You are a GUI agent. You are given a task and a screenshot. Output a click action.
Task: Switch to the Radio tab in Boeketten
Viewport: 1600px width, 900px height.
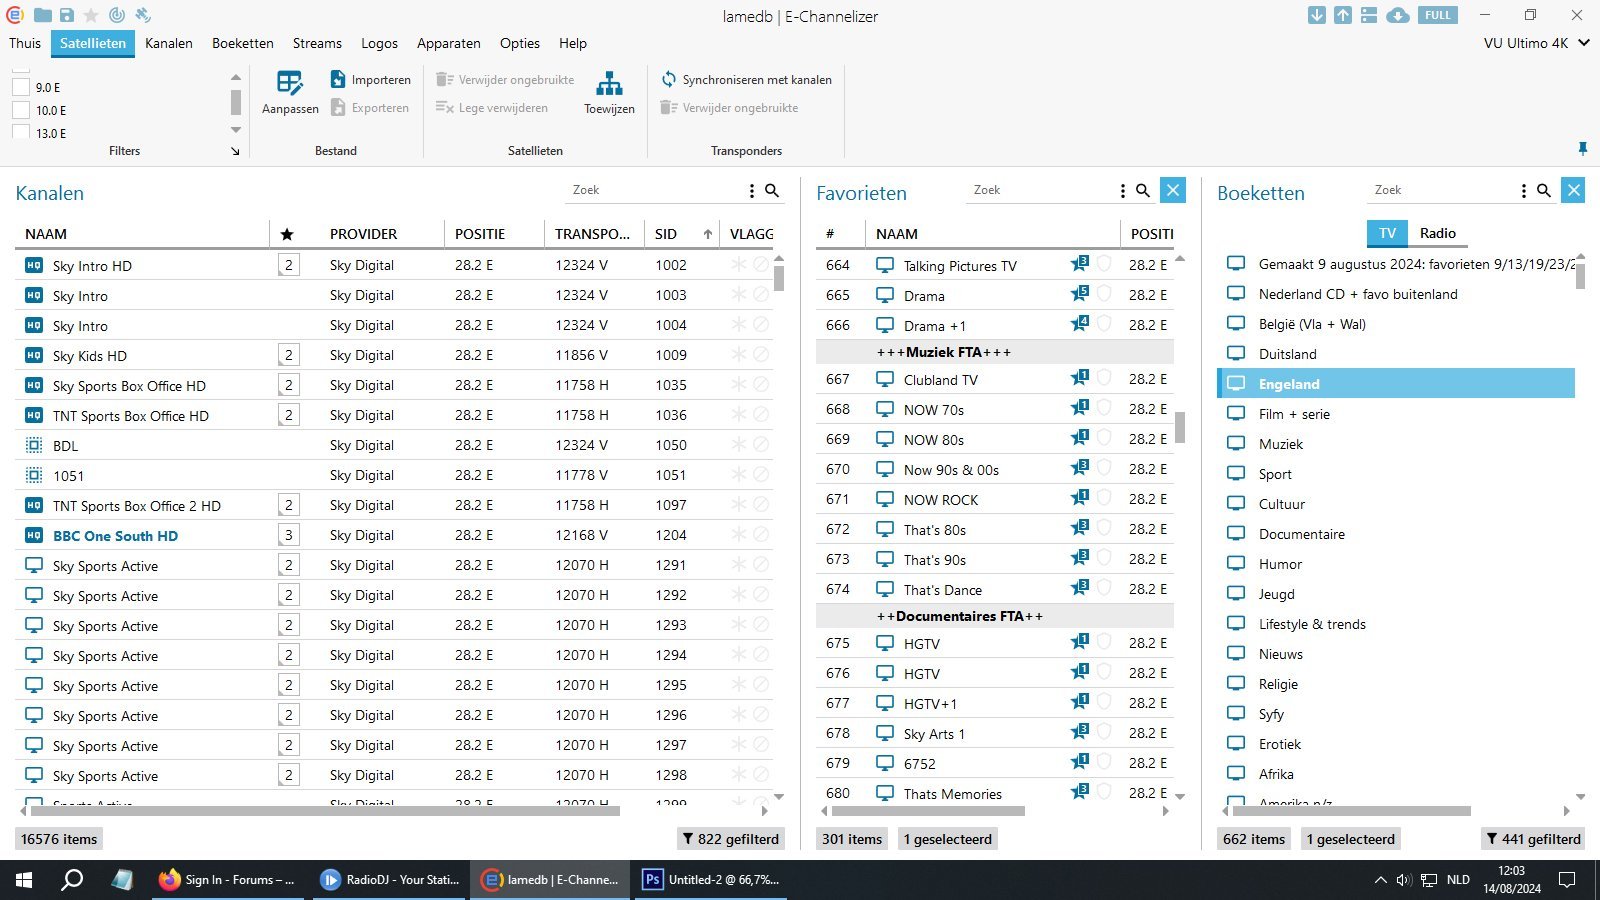tap(1437, 233)
